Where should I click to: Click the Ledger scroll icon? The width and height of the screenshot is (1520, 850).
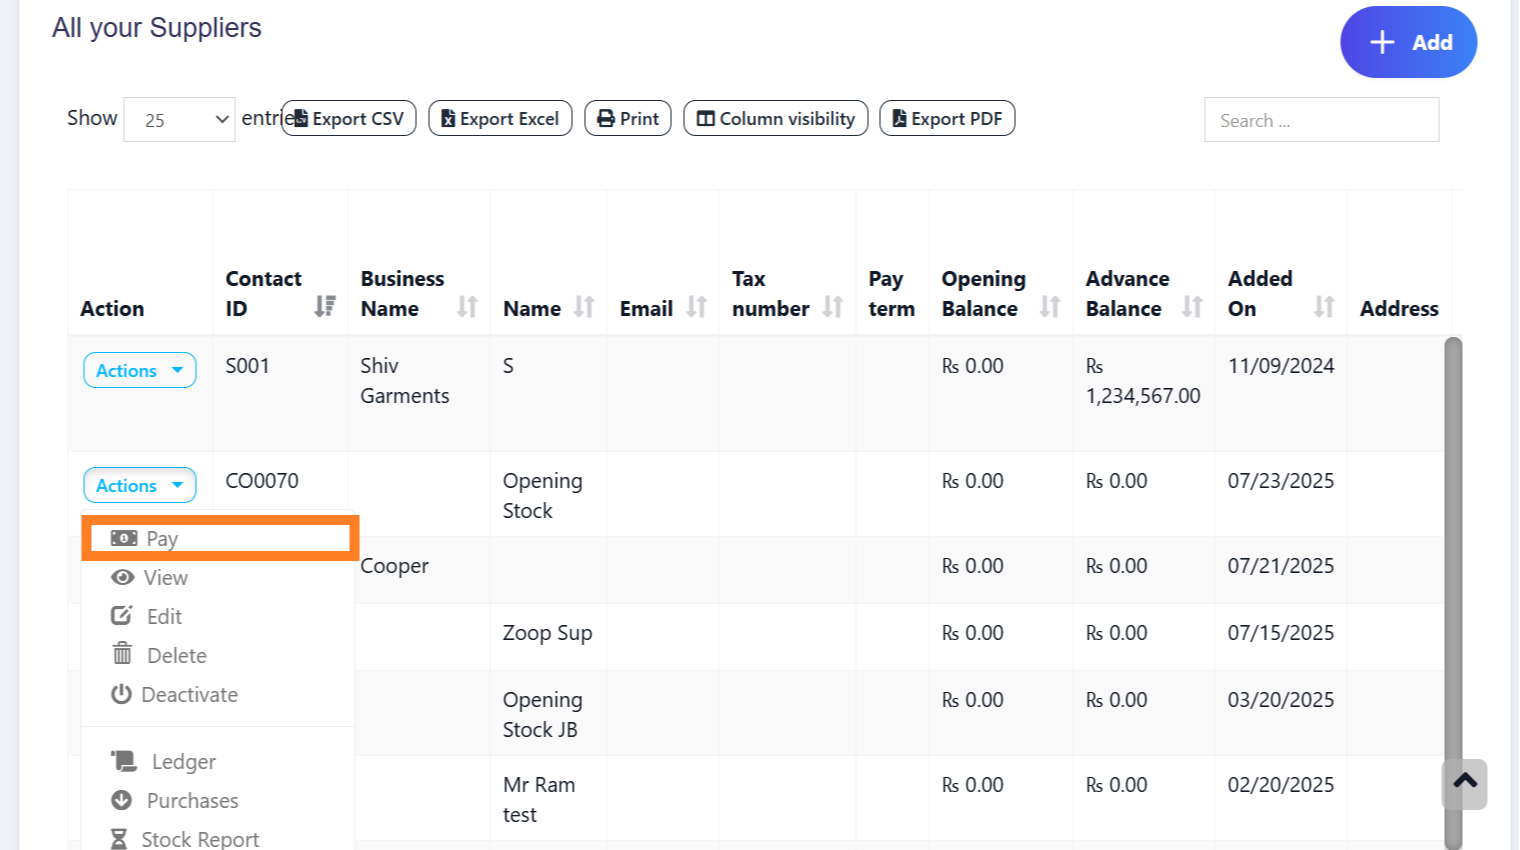click(x=124, y=761)
